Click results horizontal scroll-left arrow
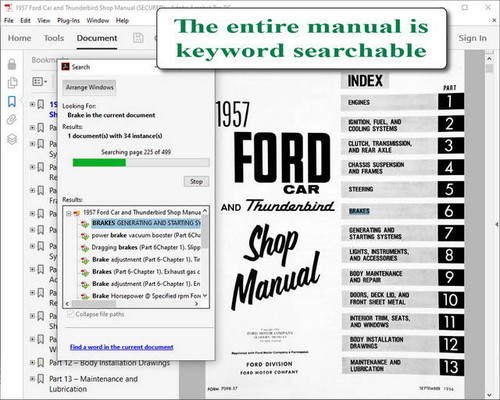The image size is (500, 400). pos(67,304)
